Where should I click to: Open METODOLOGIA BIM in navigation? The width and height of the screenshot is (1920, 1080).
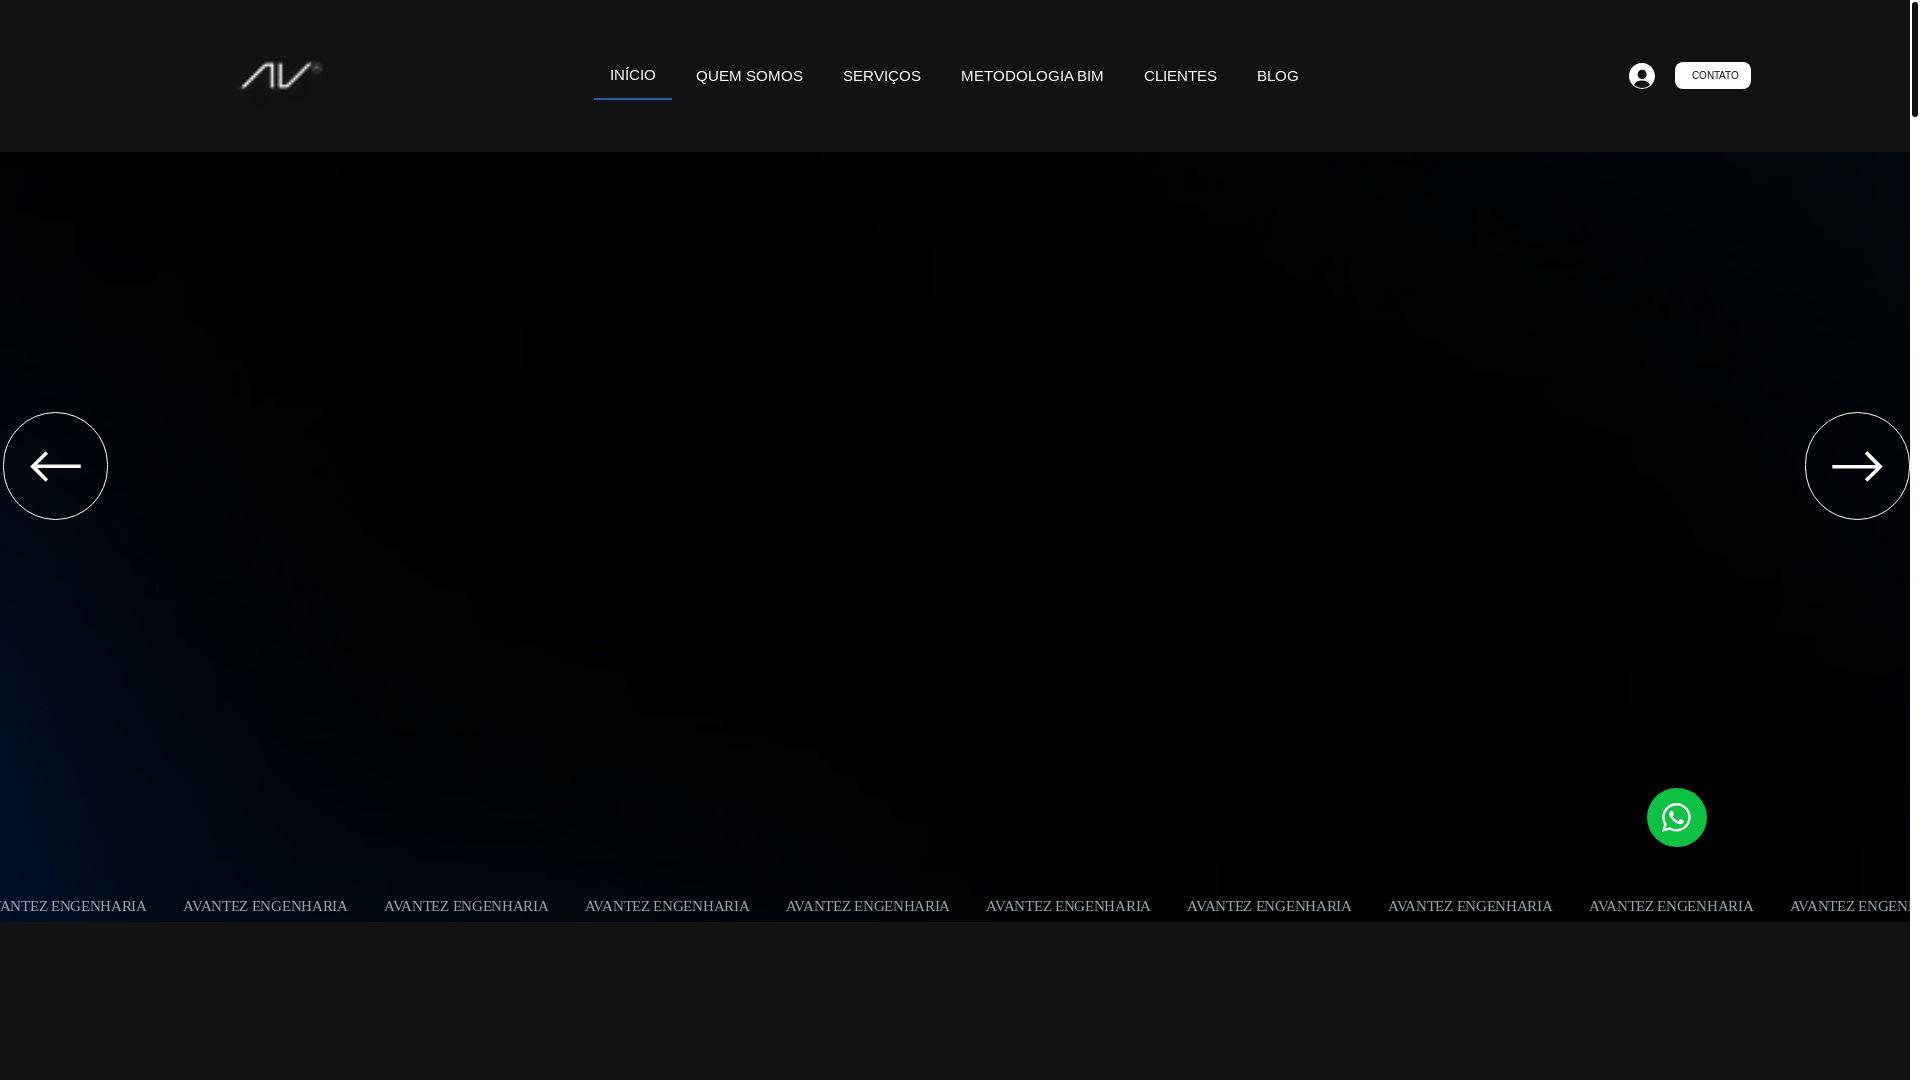(1032, 76)
